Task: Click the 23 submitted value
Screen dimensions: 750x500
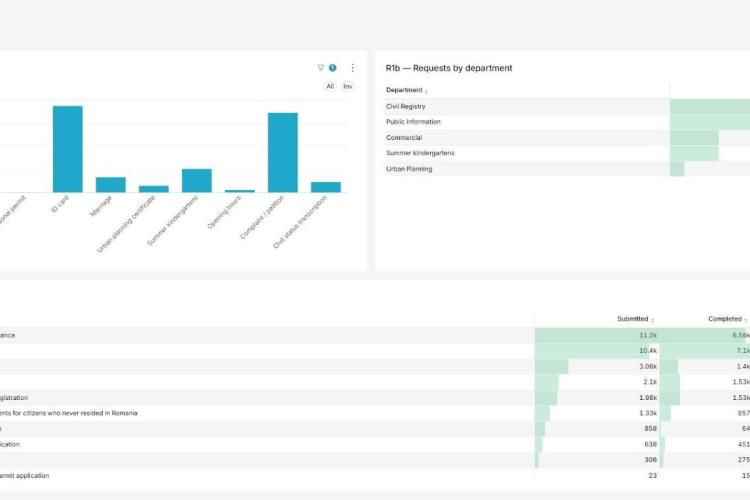Action: [x=652, y=476]
